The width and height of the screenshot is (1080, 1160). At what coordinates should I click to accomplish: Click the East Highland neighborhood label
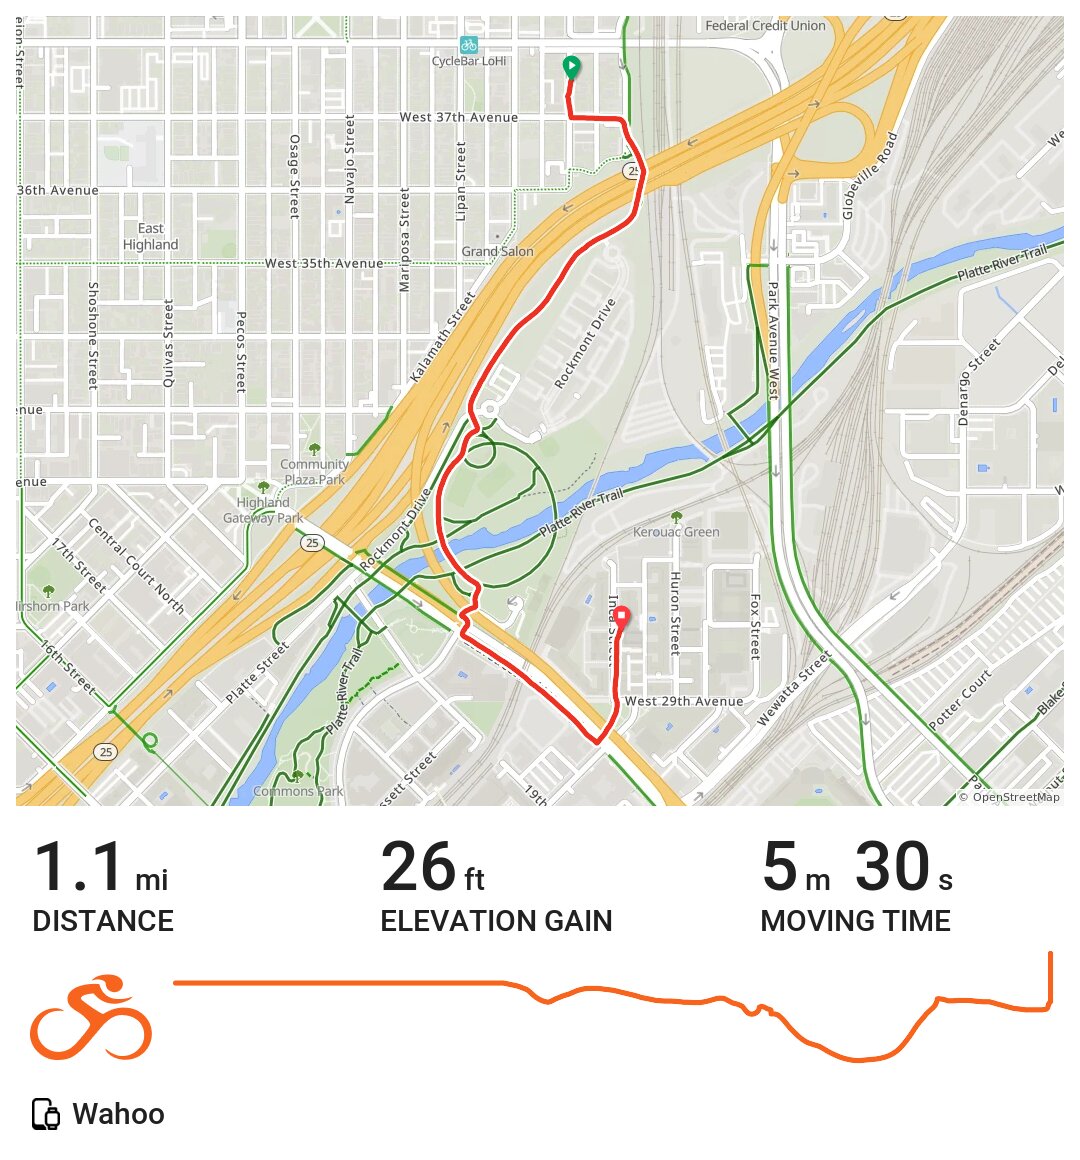[150, 236]
